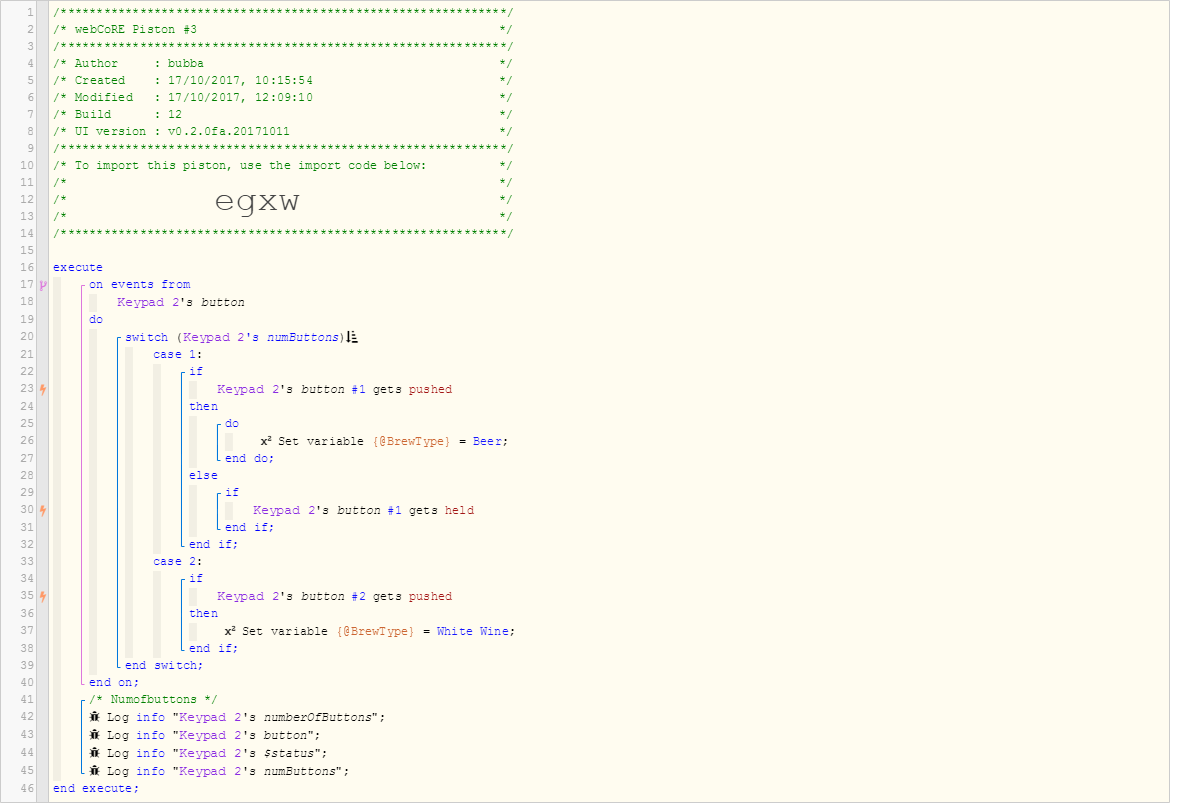Image resolution: width=1178 pixels, height=811 pixels.
Task: Click the import code "egxw"
Action: 257,201
